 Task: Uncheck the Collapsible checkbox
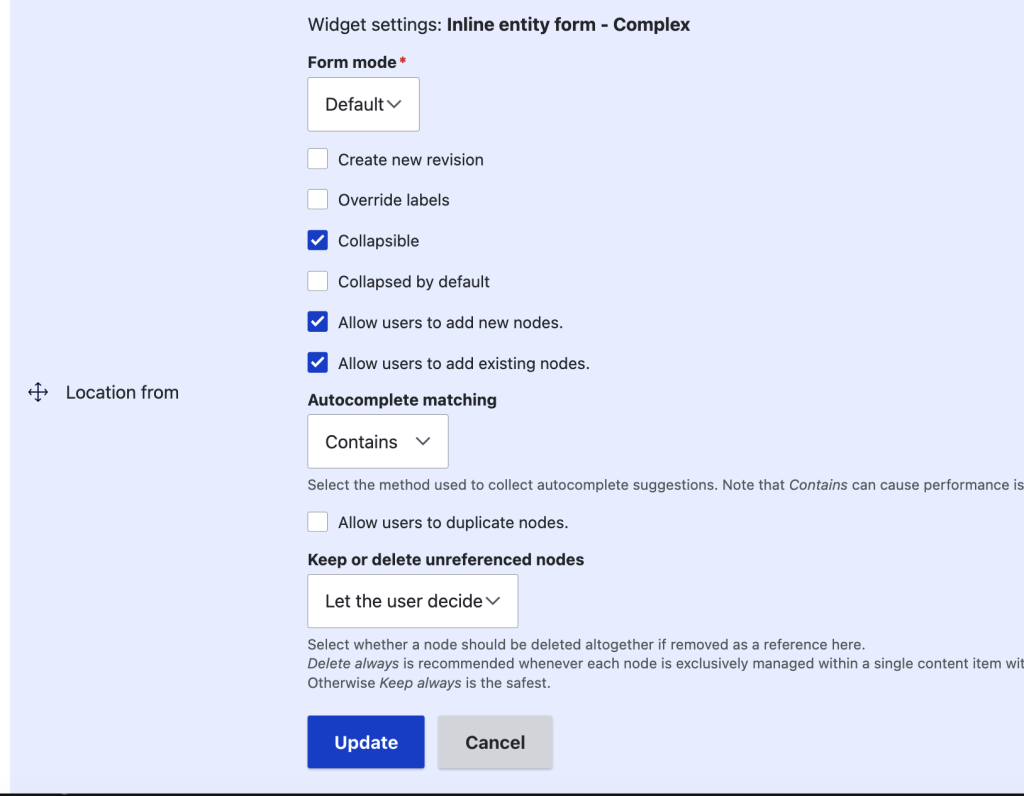click(317, 240)
